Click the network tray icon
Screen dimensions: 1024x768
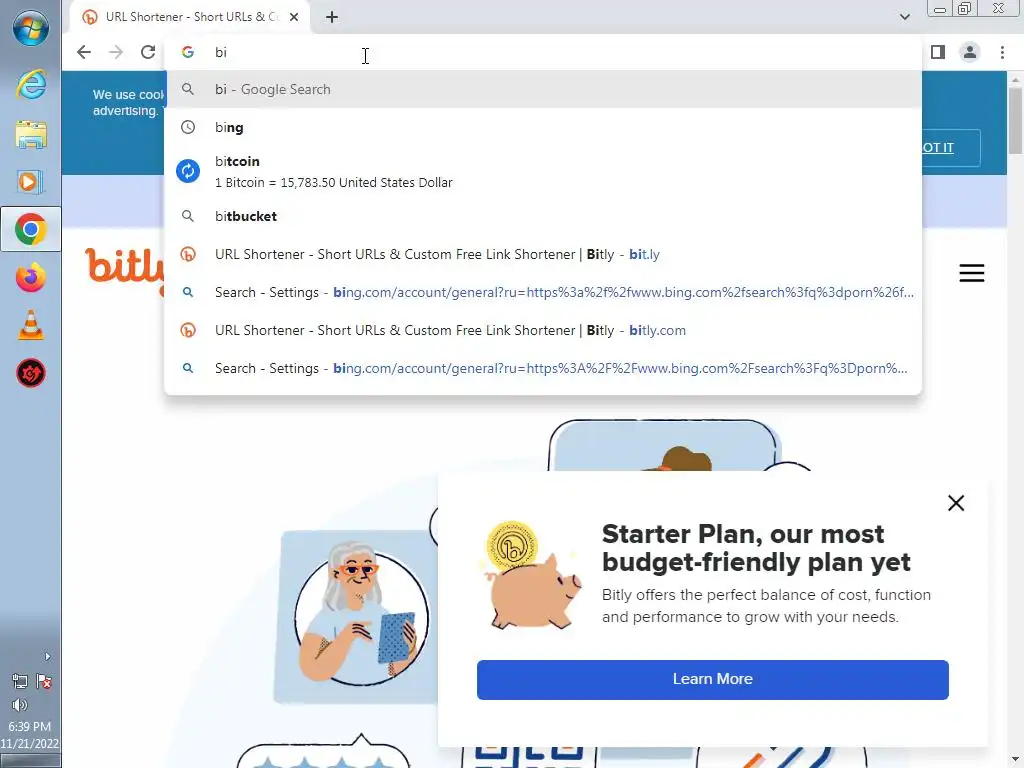tap(20, 682)
